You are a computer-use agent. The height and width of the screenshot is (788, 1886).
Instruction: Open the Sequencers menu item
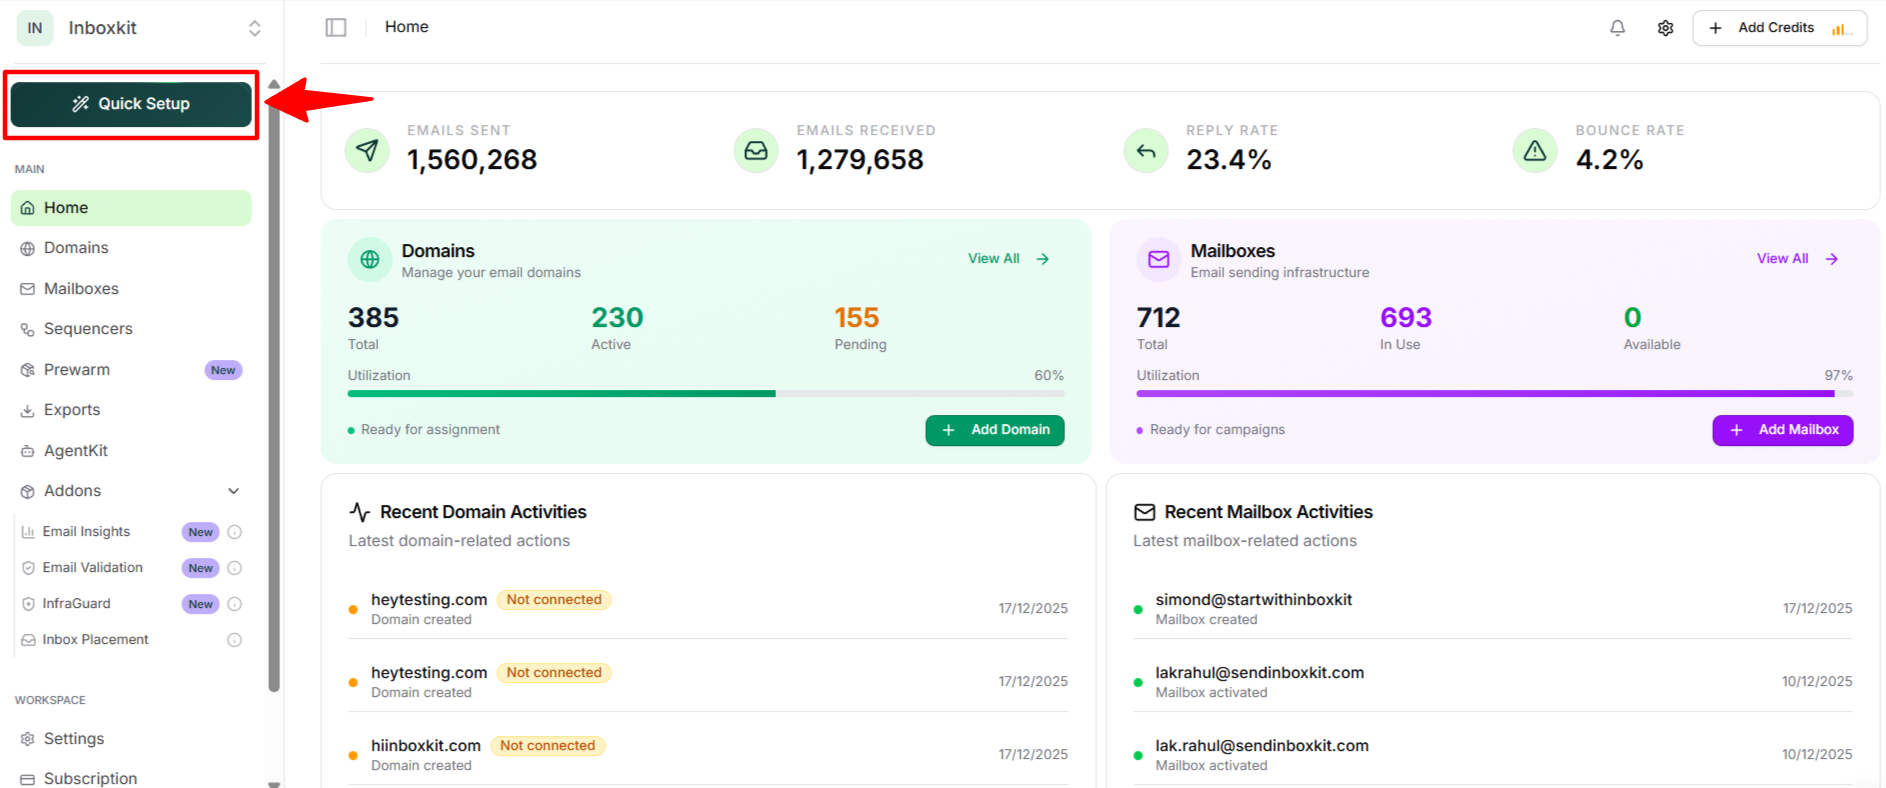click(x=88, y=329)
